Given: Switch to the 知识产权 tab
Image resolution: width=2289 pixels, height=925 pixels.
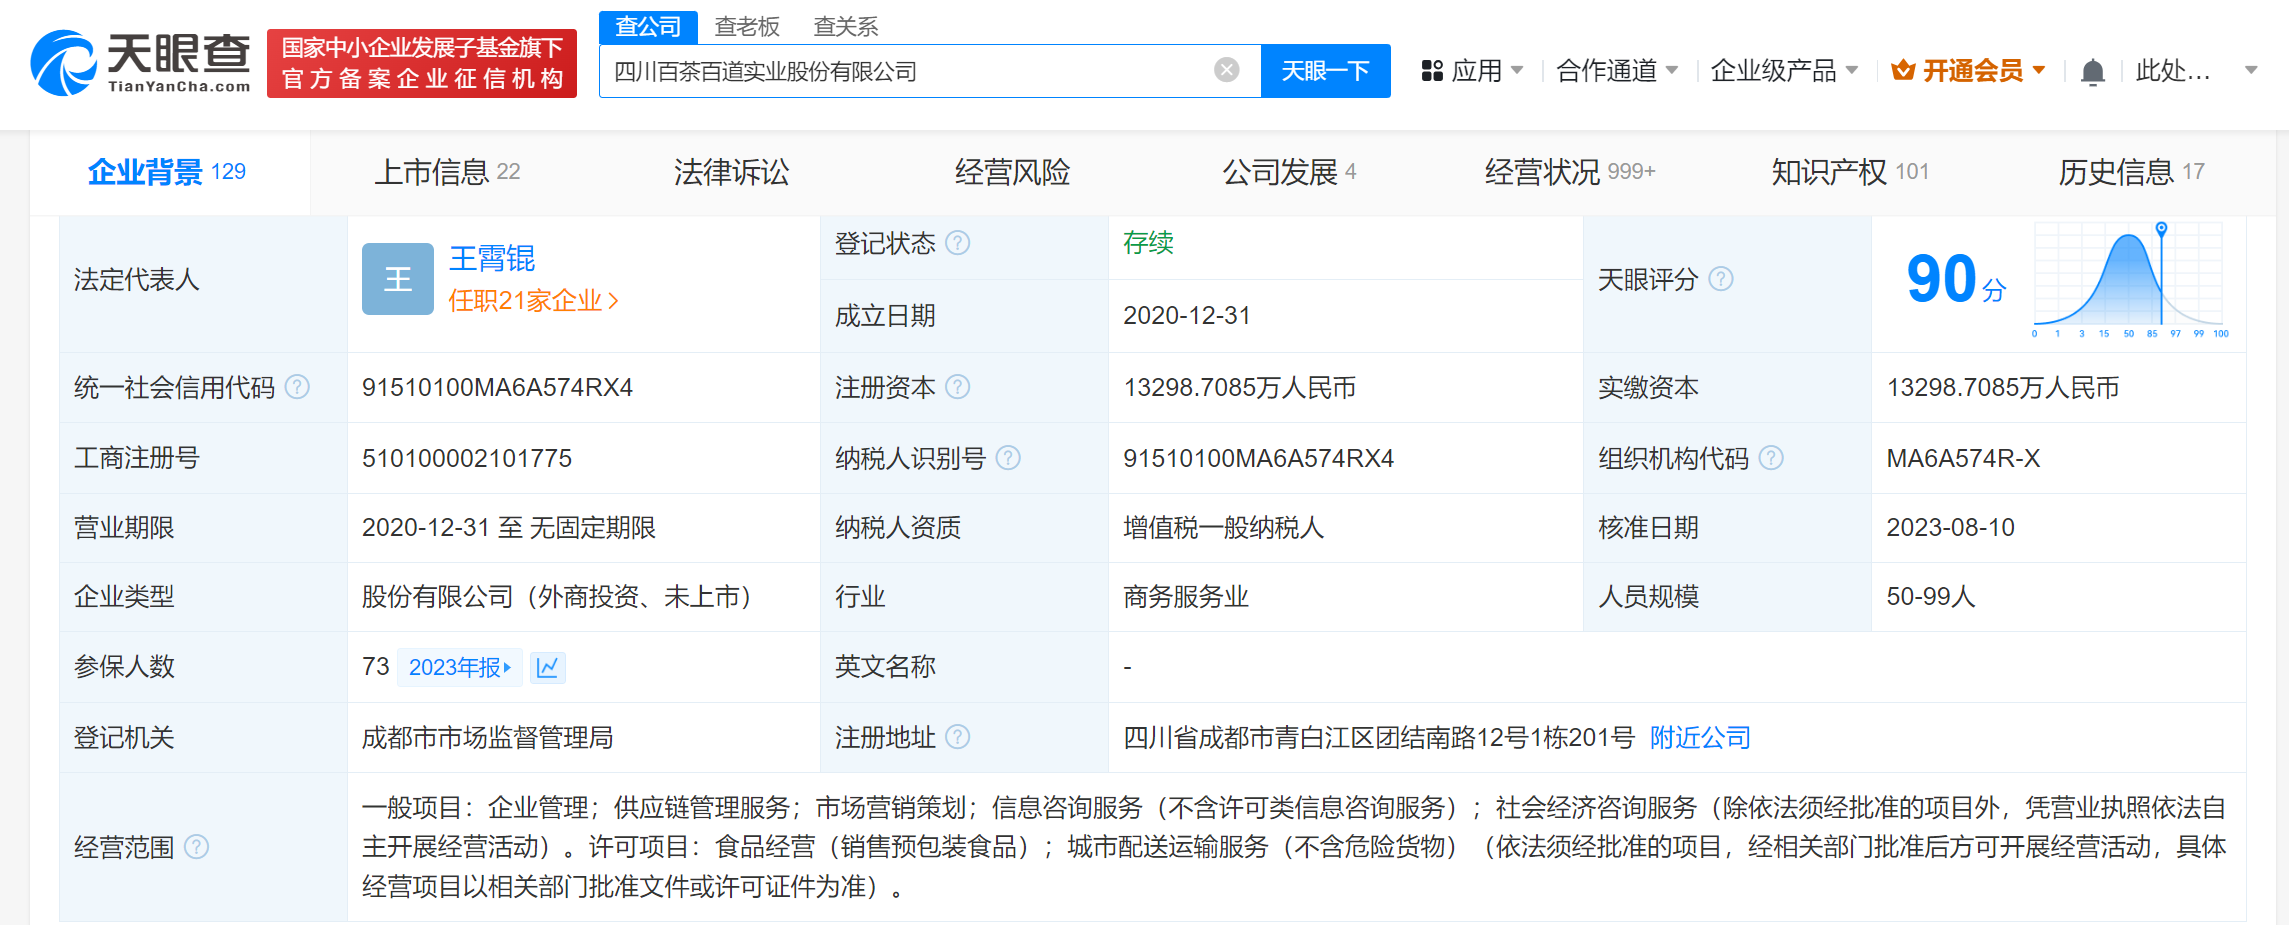Looking at the screenshot, I should tap(1849, 172).
